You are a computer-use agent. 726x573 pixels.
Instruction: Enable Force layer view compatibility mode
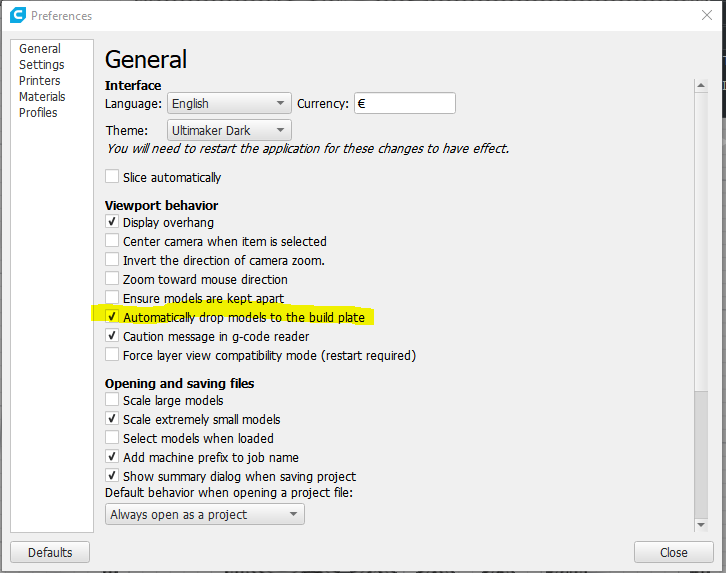click(112, 354)
